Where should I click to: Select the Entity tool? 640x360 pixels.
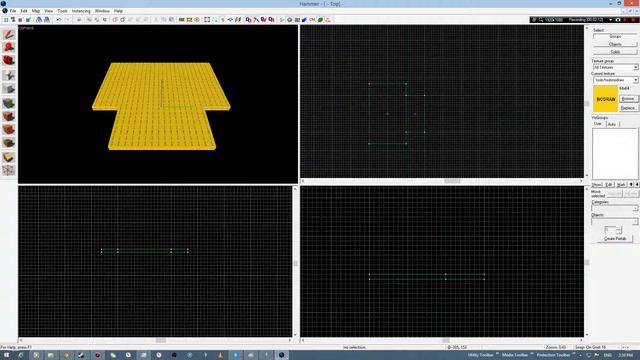point(9,75)
